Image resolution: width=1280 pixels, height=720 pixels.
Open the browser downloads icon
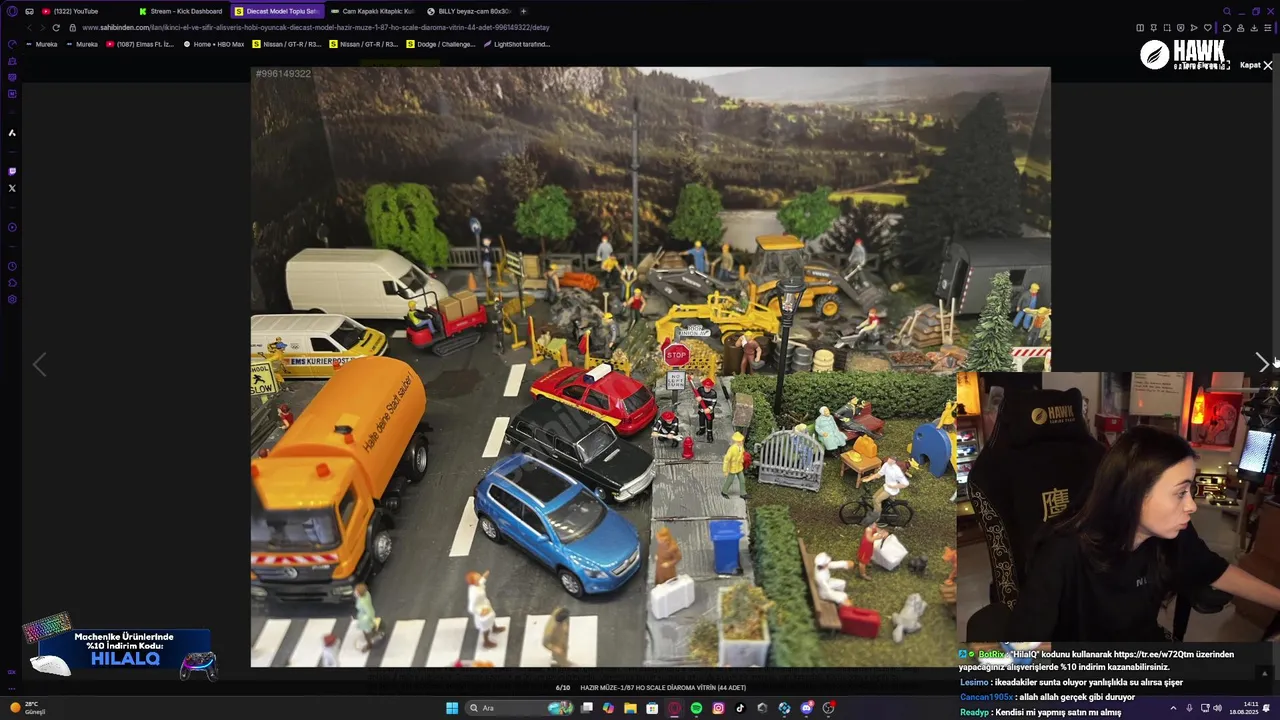1254,28
